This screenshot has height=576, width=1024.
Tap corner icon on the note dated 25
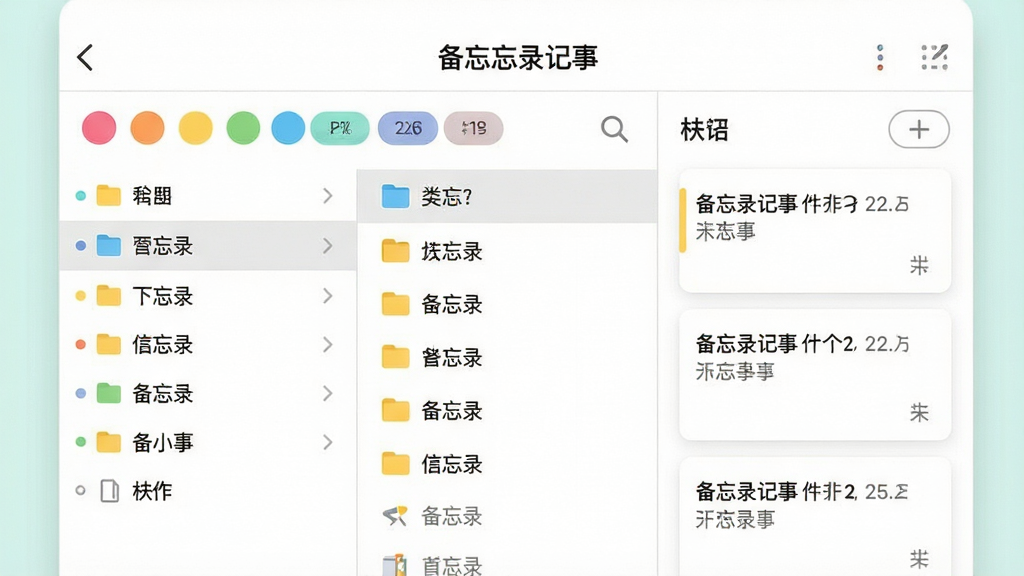tap(919, 558)
